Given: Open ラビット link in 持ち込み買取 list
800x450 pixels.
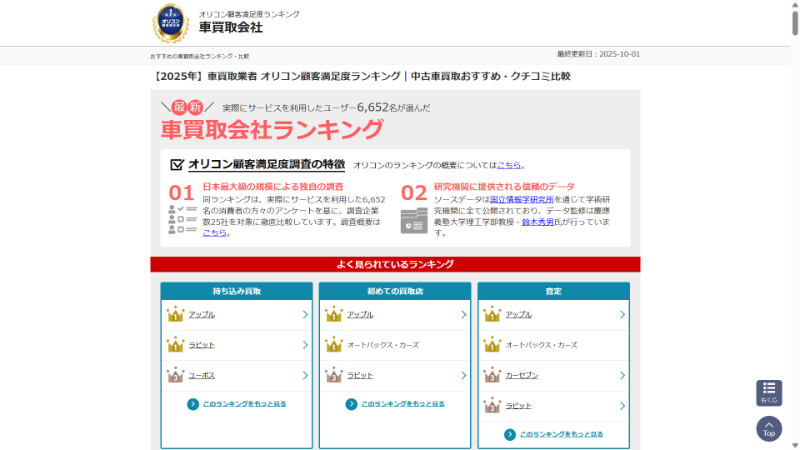Looking at the screenshot, I should (202, 345).
